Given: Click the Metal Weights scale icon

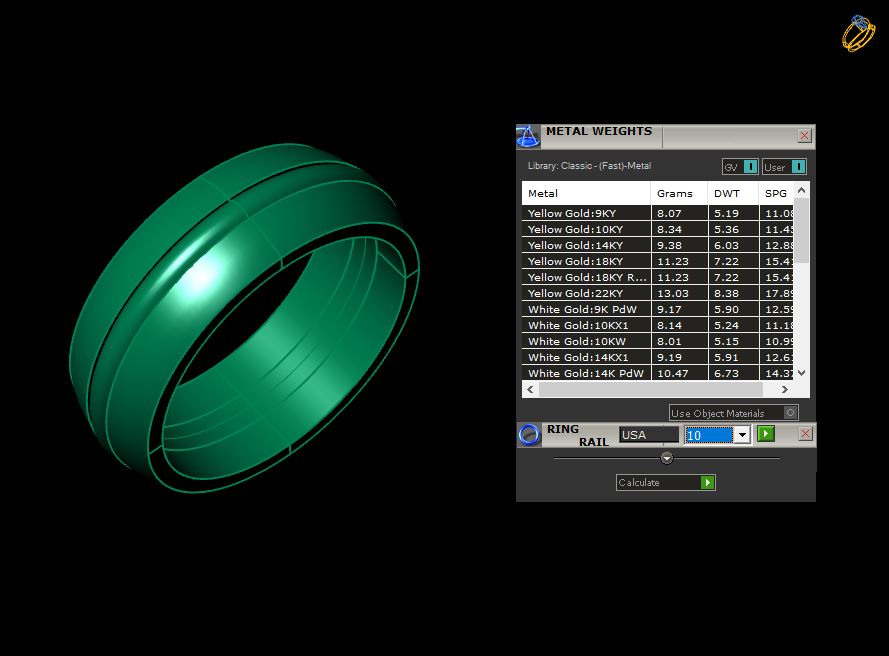Looking at the screenshot, I should tap(528, 137).
